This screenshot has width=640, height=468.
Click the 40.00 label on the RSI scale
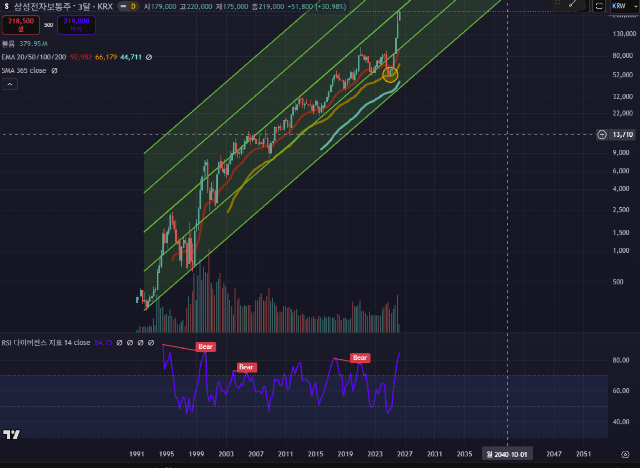tap(621, 421)
